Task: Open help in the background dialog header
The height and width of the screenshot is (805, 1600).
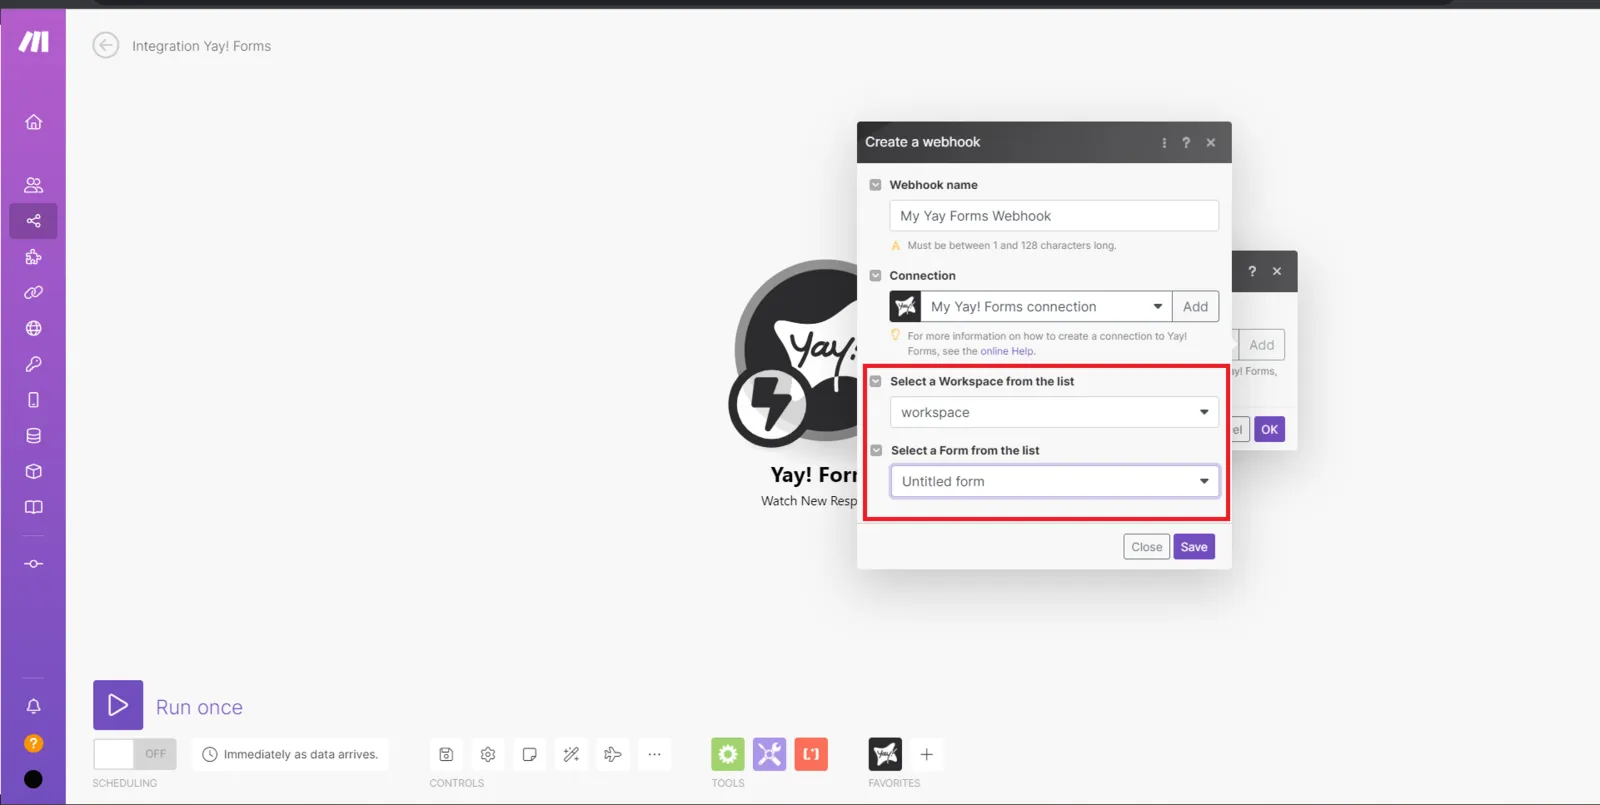Action: click(x=1252, y=271)
